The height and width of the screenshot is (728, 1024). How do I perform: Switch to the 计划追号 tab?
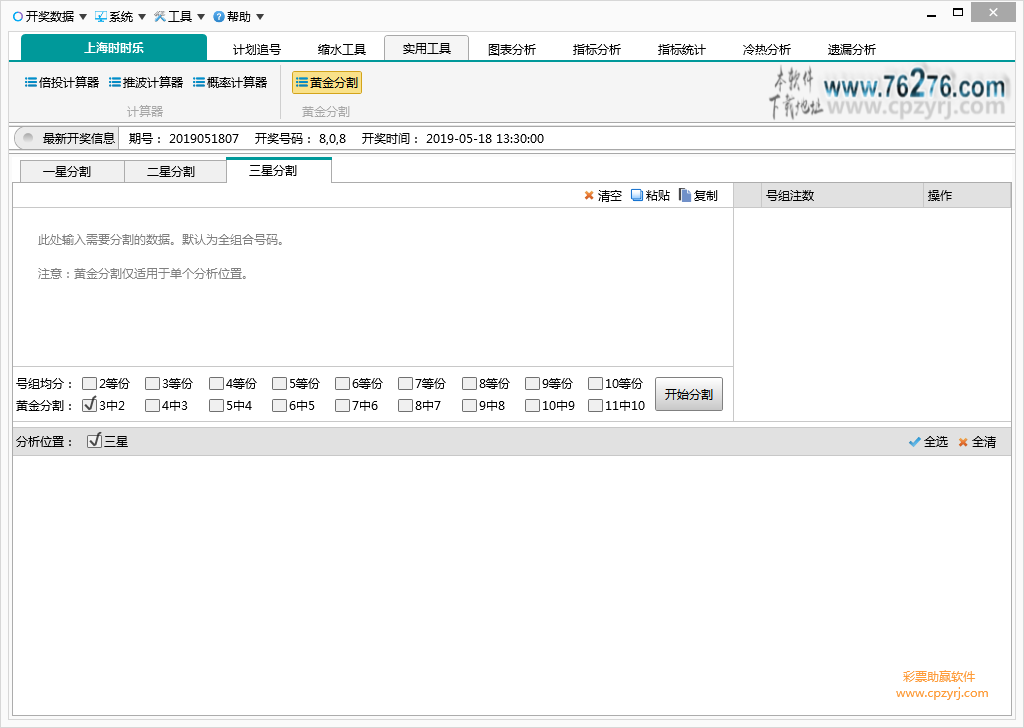(x=257, y=49)
